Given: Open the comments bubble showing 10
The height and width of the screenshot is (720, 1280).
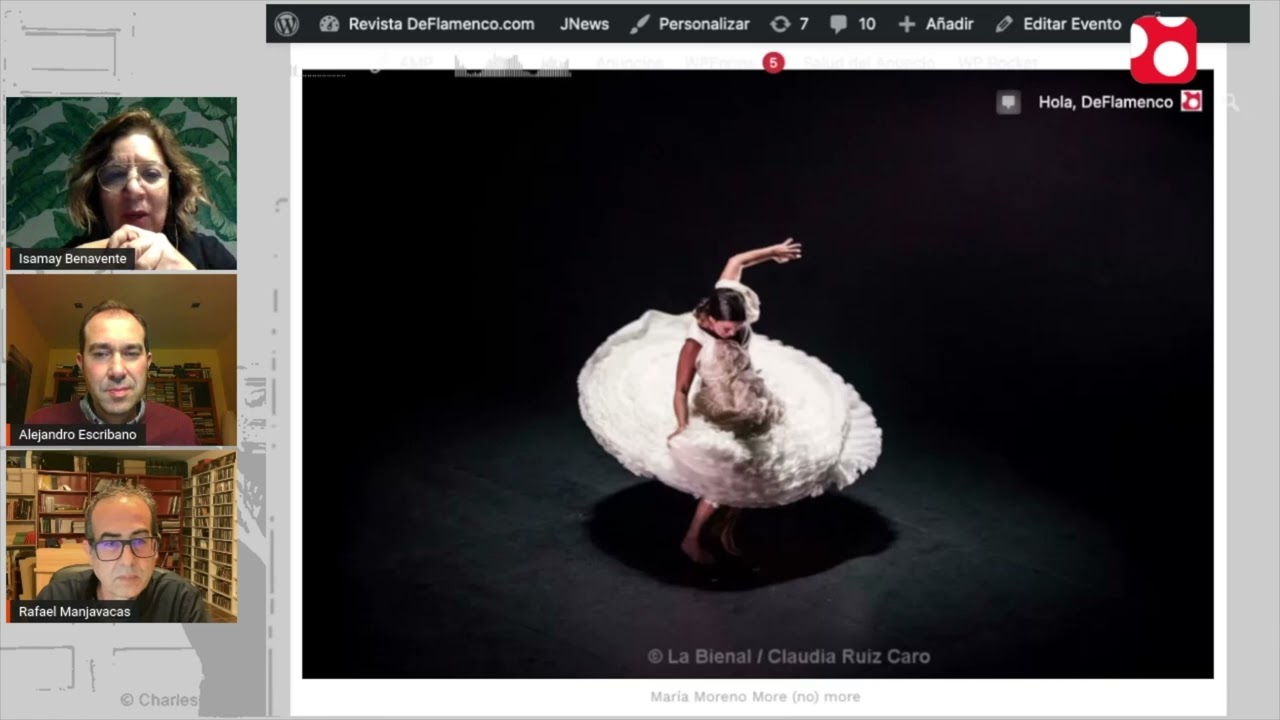Looking at the screenshot, I should click(852, 24).
